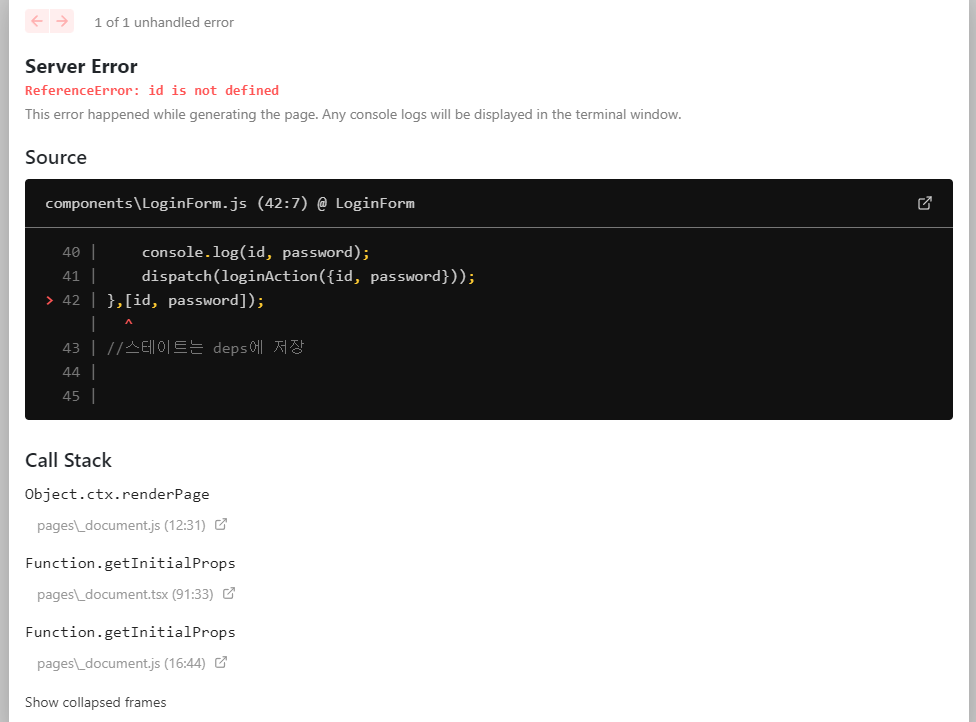Click the console.log(id, password) code line
Image resolution: width=976 pixels, height=722 pixels.
tap(256, 252)
